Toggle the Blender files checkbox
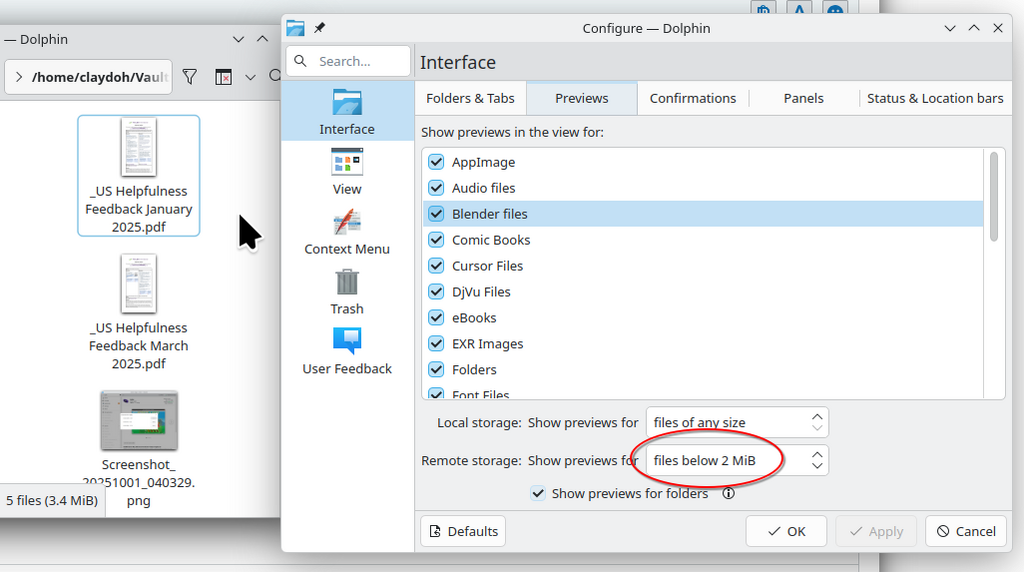Screen dimensions: 1024x572 [436, 214]
